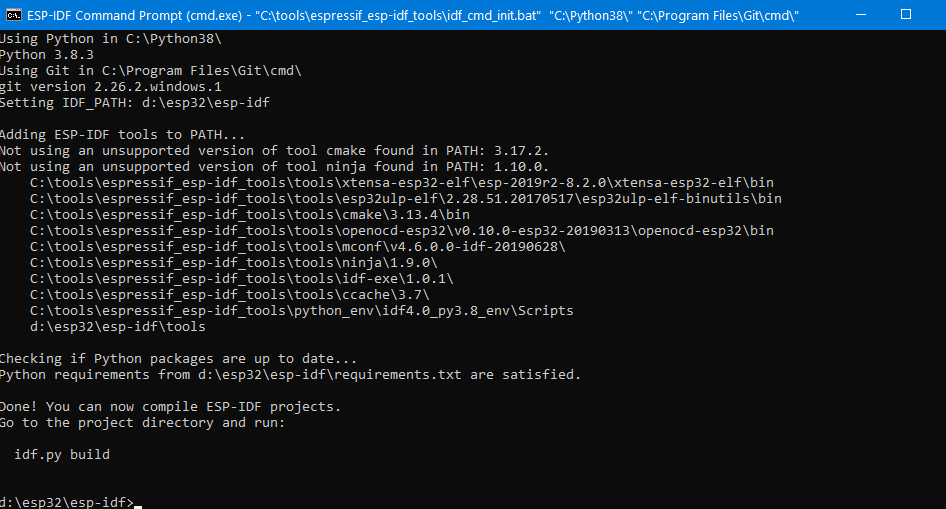
Task: Click the prompt cursor after d:\esp32\esp-idf>
Action: click(138, 503)
